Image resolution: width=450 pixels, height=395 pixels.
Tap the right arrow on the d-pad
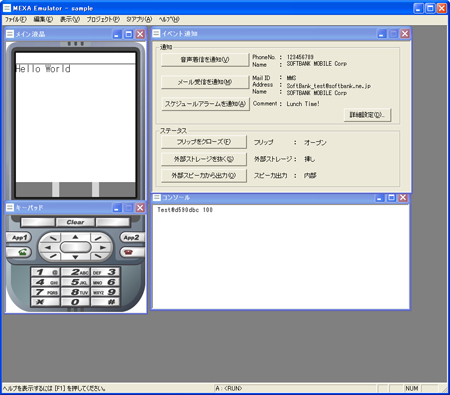point(103,247)
